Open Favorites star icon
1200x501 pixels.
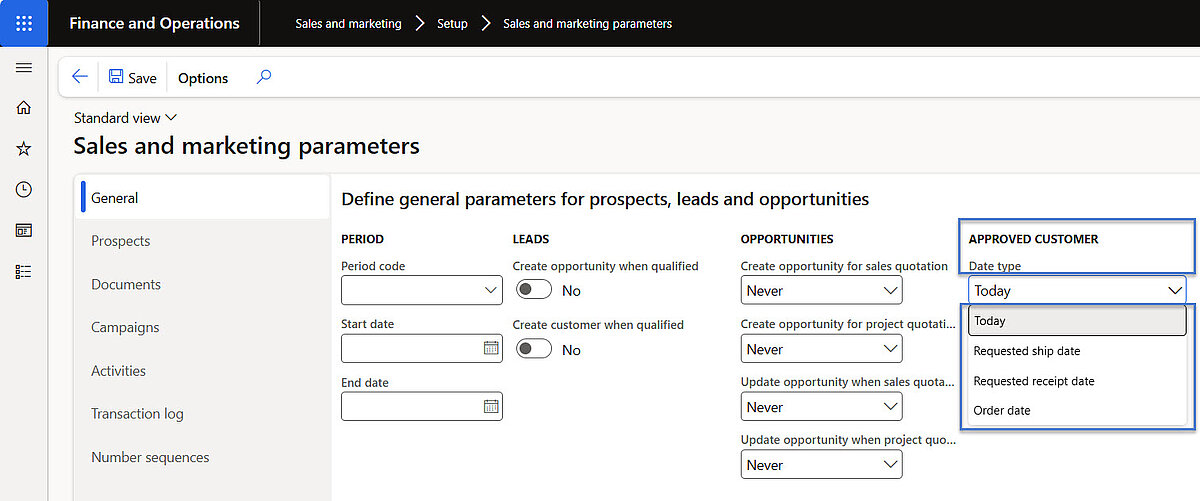pos(24,149)
